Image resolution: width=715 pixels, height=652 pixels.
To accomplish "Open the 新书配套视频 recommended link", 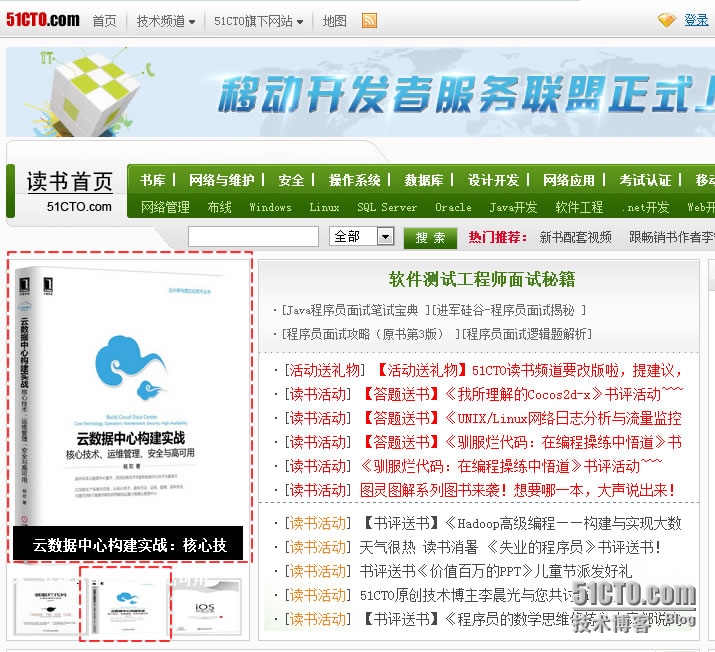I will (x=575, y=237).
